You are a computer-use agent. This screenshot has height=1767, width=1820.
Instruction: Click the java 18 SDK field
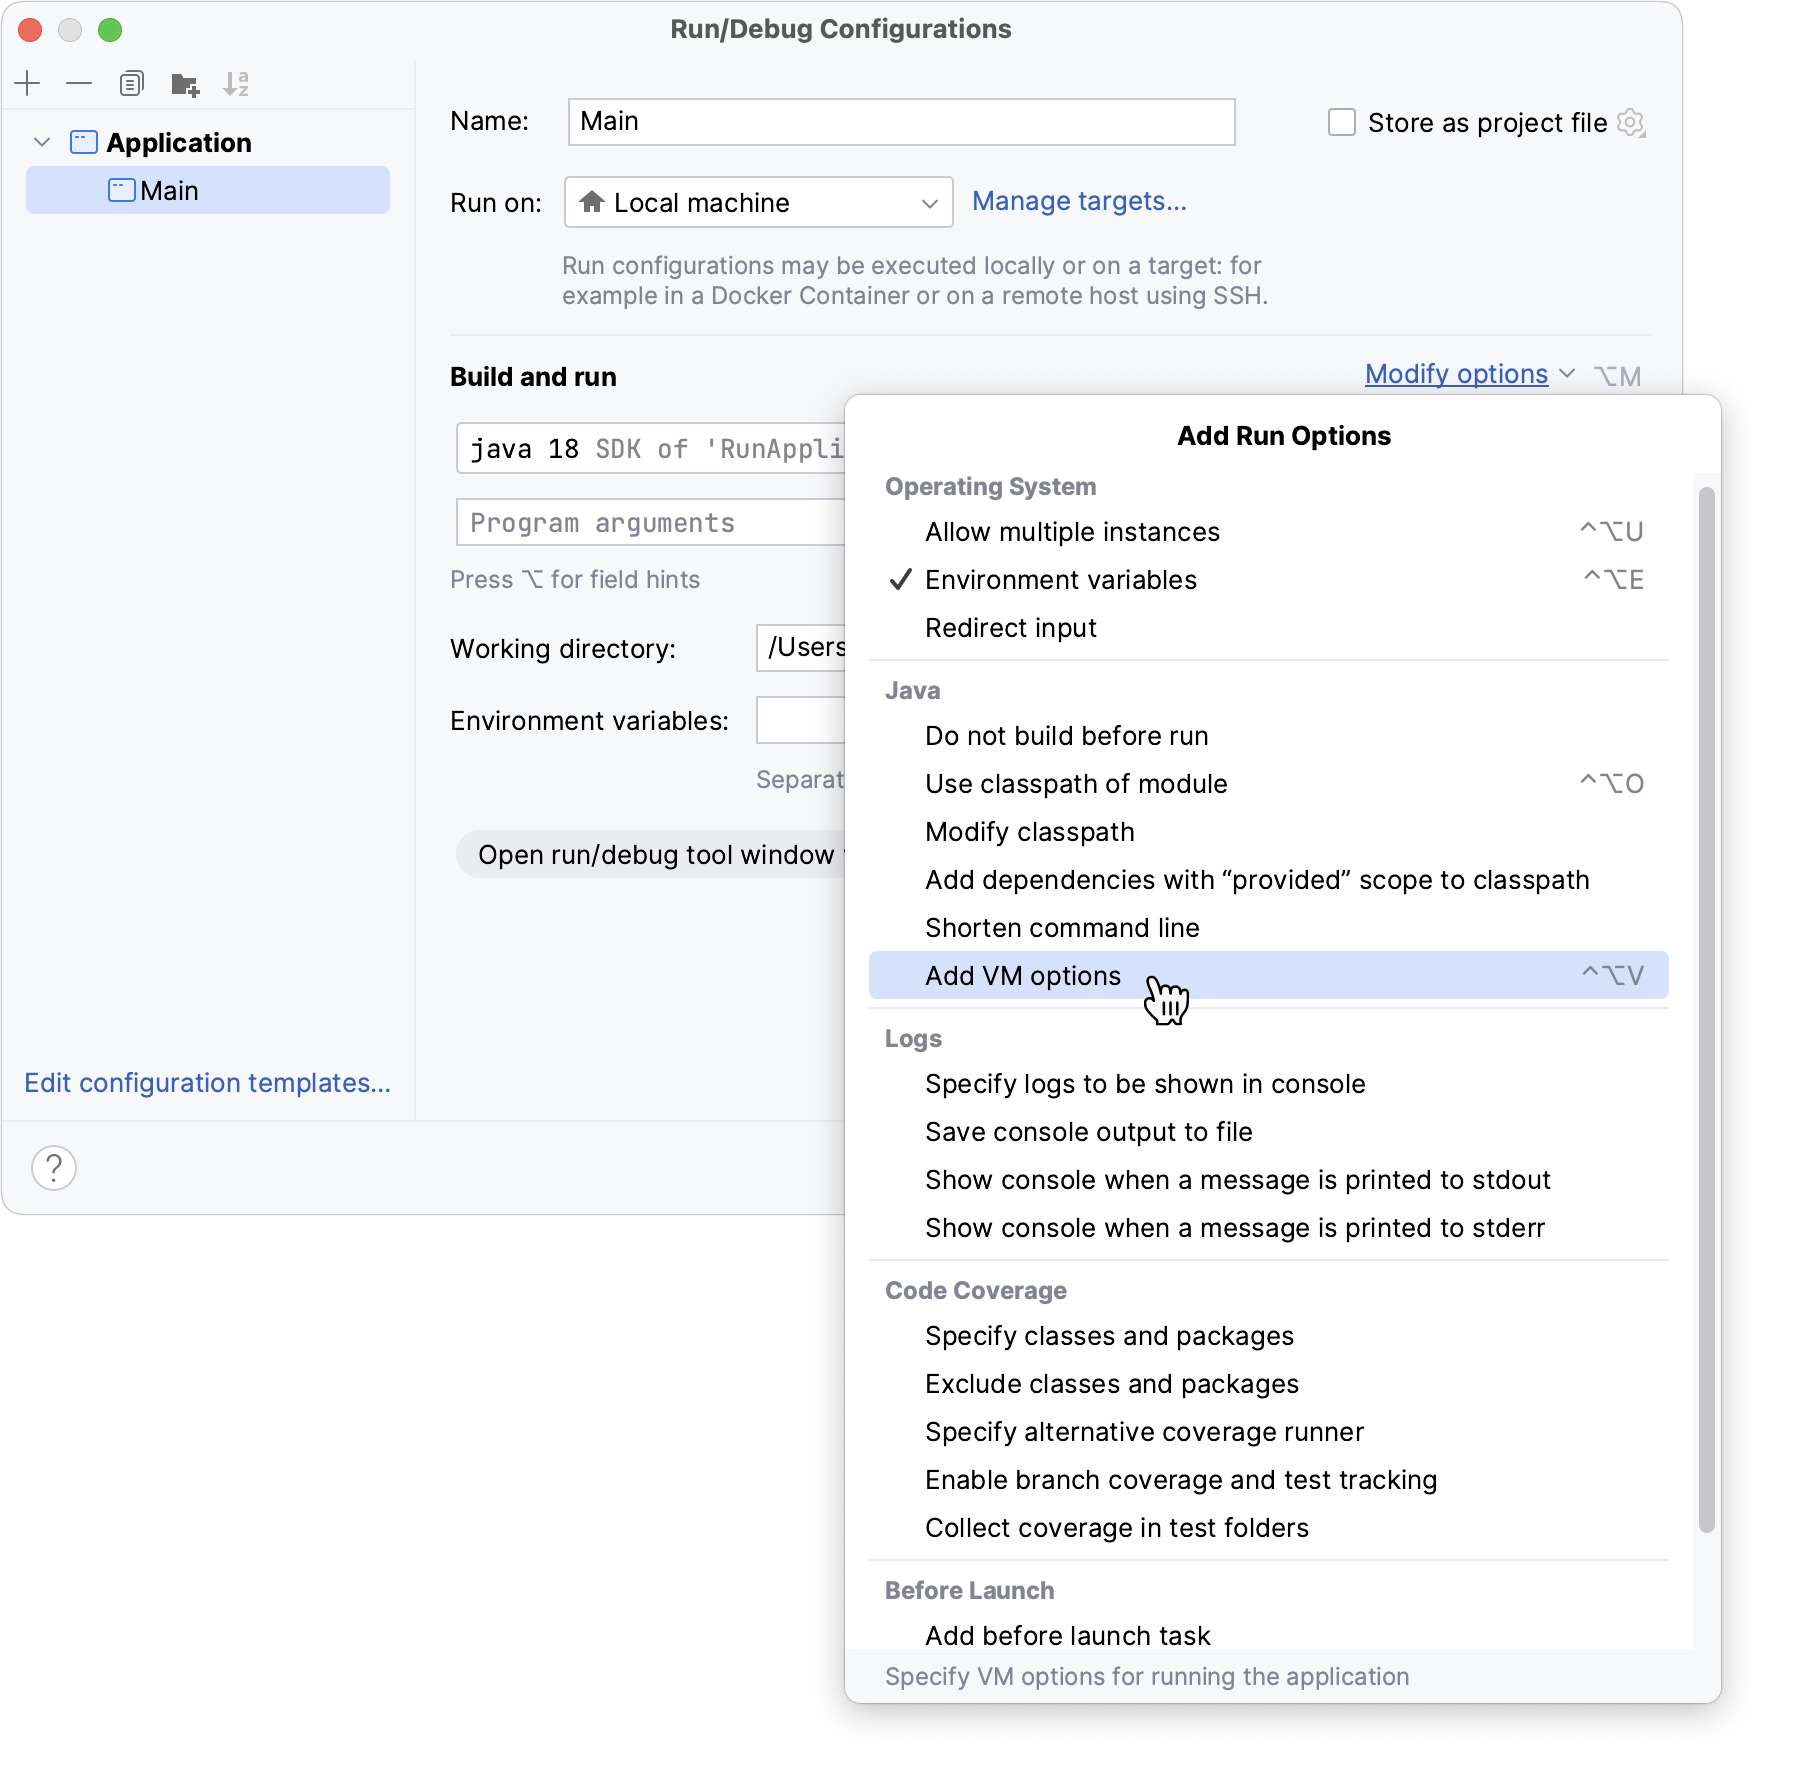pos(651,448)
